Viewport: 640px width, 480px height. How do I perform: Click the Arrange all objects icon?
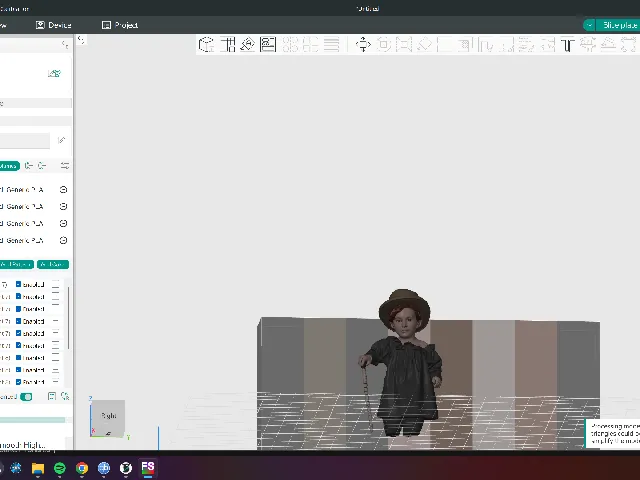(268, 44)
